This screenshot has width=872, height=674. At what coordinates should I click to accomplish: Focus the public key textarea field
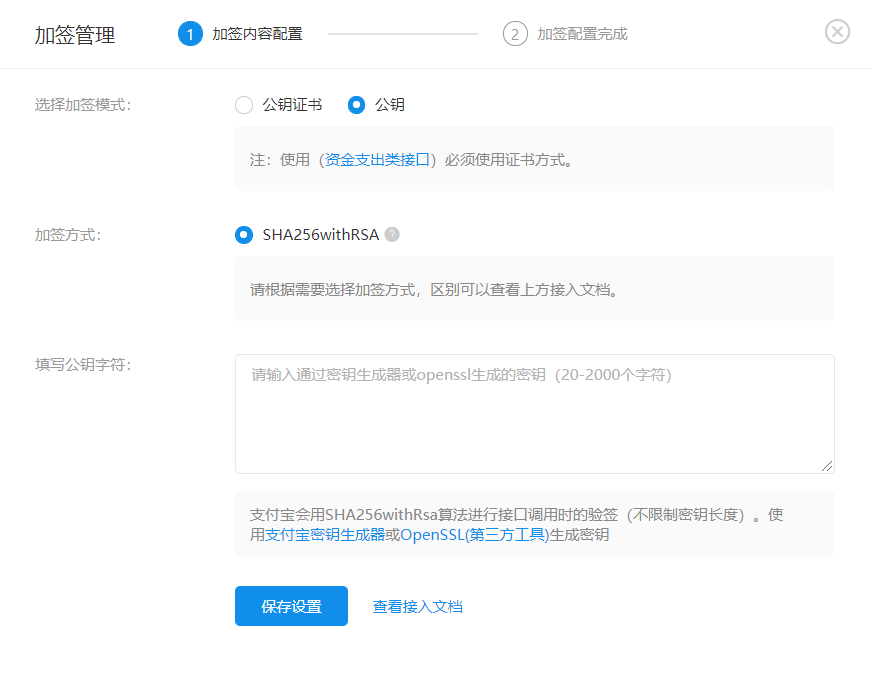pos(534,414)
